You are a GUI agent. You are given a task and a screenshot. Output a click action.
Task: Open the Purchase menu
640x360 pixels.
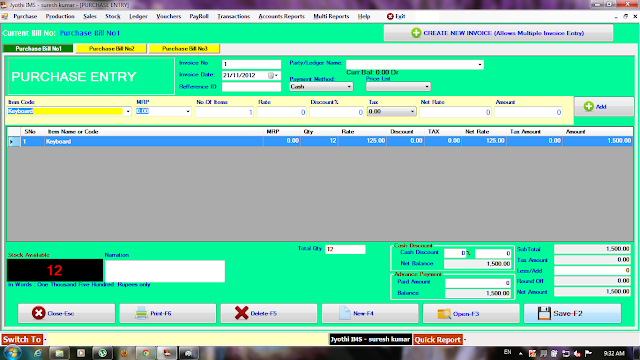pos(25,16)
